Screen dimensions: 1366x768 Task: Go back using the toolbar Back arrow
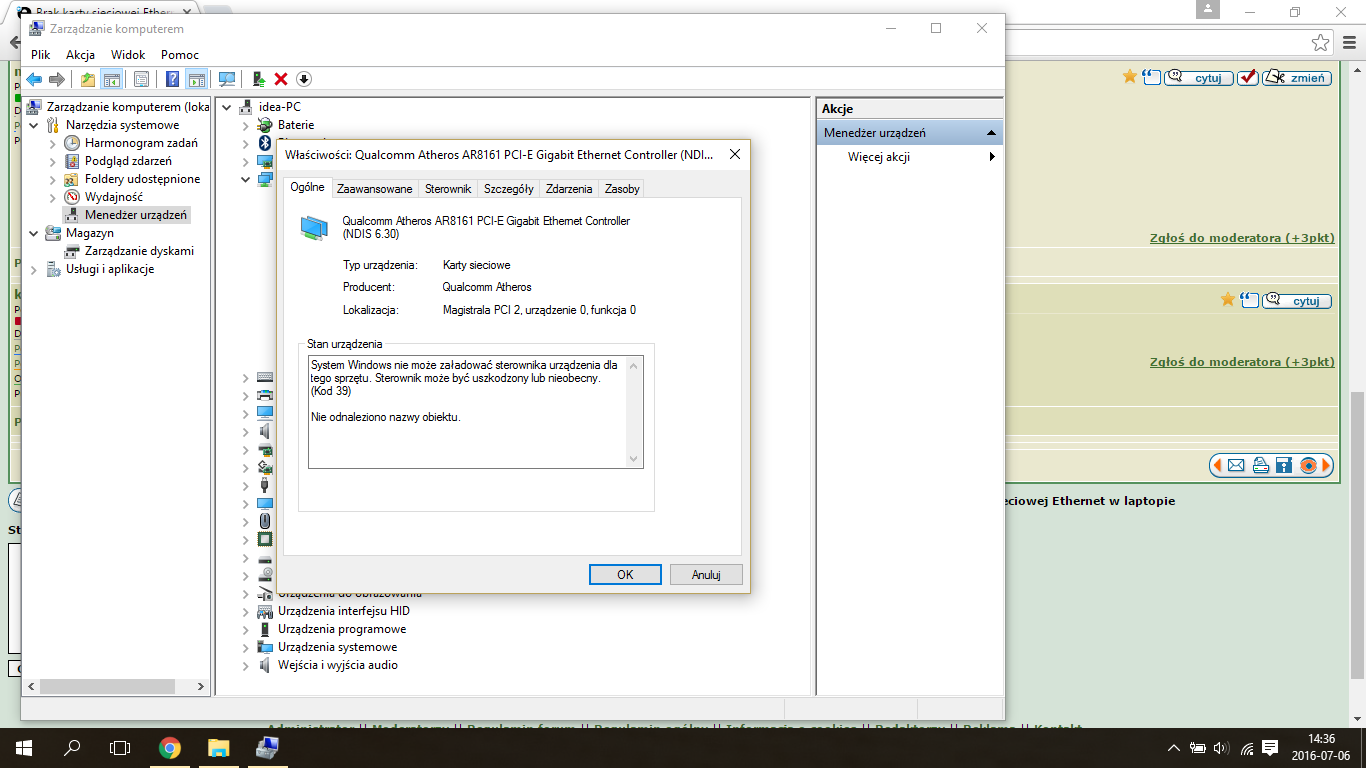[x=34, y=80]
